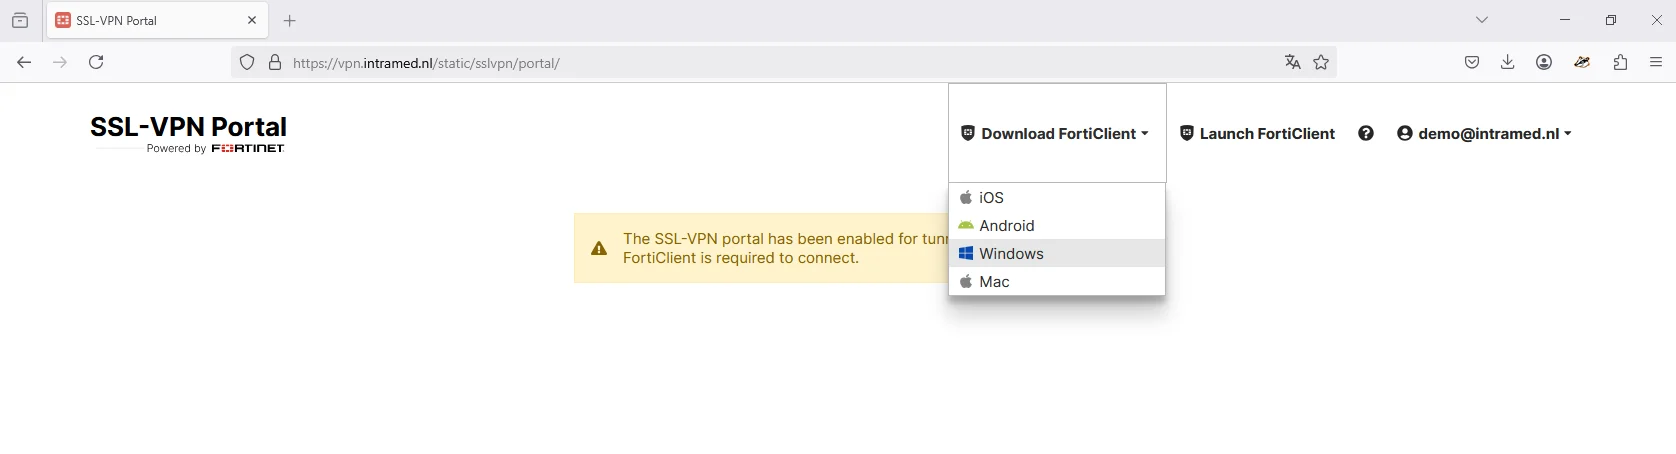Click the Save to Pocket icon
1676x454 pixels.
click(x=1471, y=62)
